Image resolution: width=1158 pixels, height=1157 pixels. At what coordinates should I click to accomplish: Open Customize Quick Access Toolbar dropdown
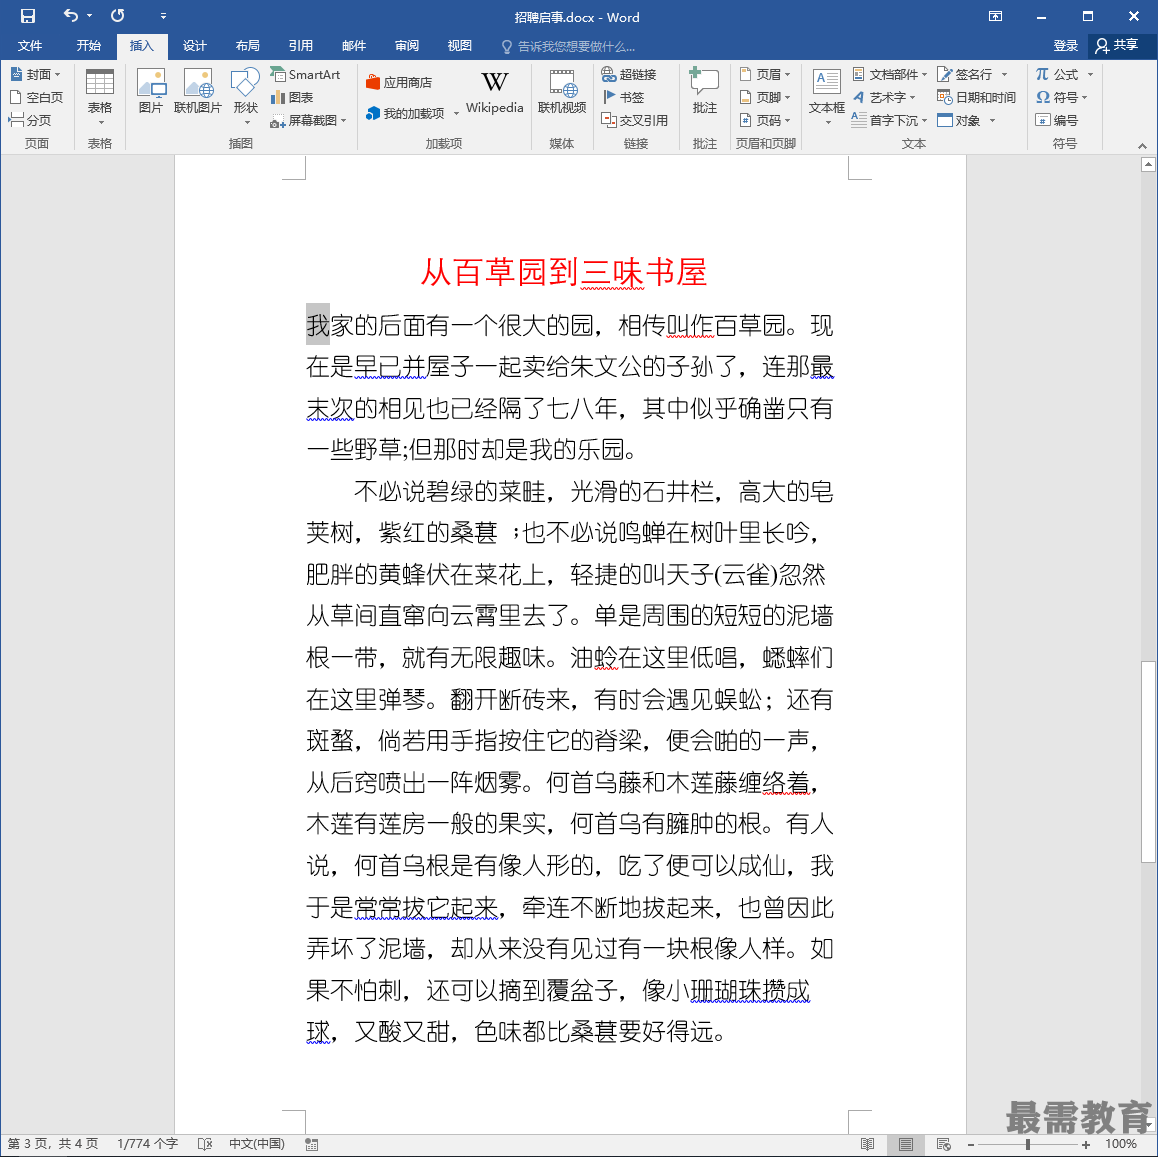coord(163,16)
